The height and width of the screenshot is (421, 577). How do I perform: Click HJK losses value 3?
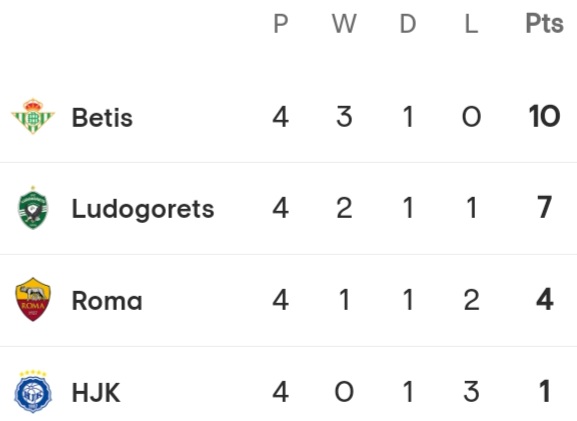coord(471,391)
